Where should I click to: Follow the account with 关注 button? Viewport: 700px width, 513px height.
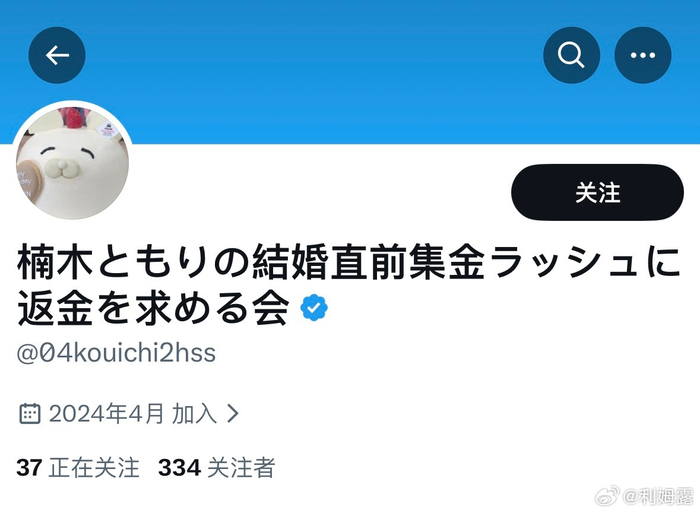tap(597, 192)
